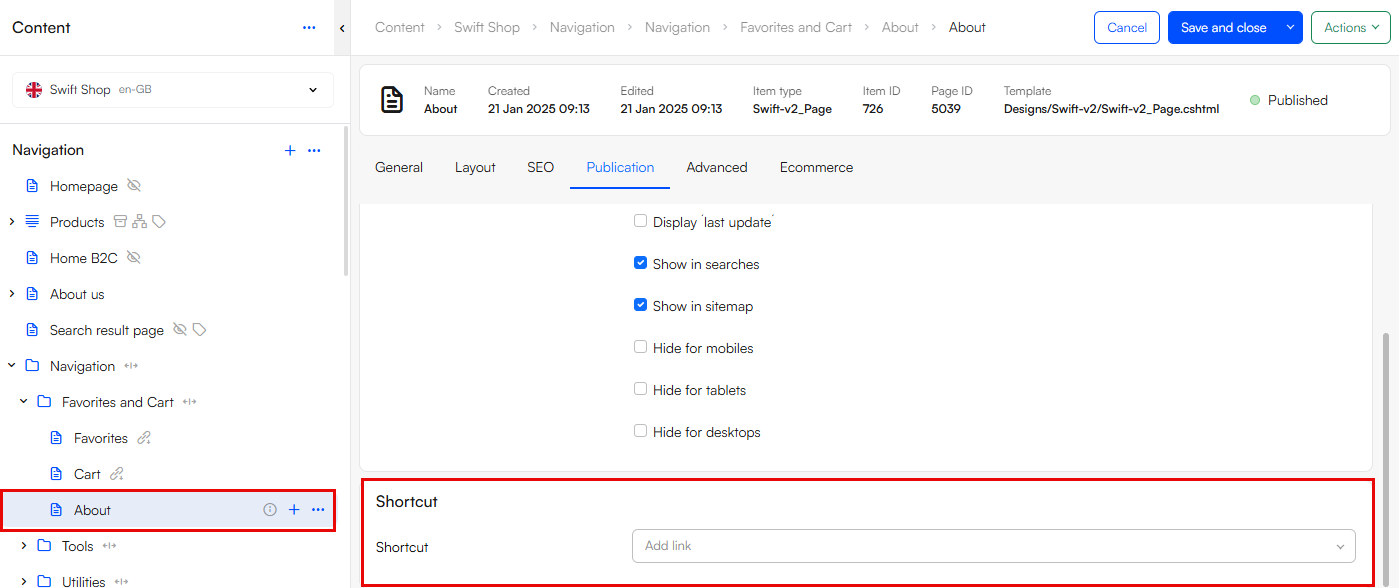Open the Navigation header three-dots menu
The height and width of the screenshot is (588, 1399).
coord(314,150)
